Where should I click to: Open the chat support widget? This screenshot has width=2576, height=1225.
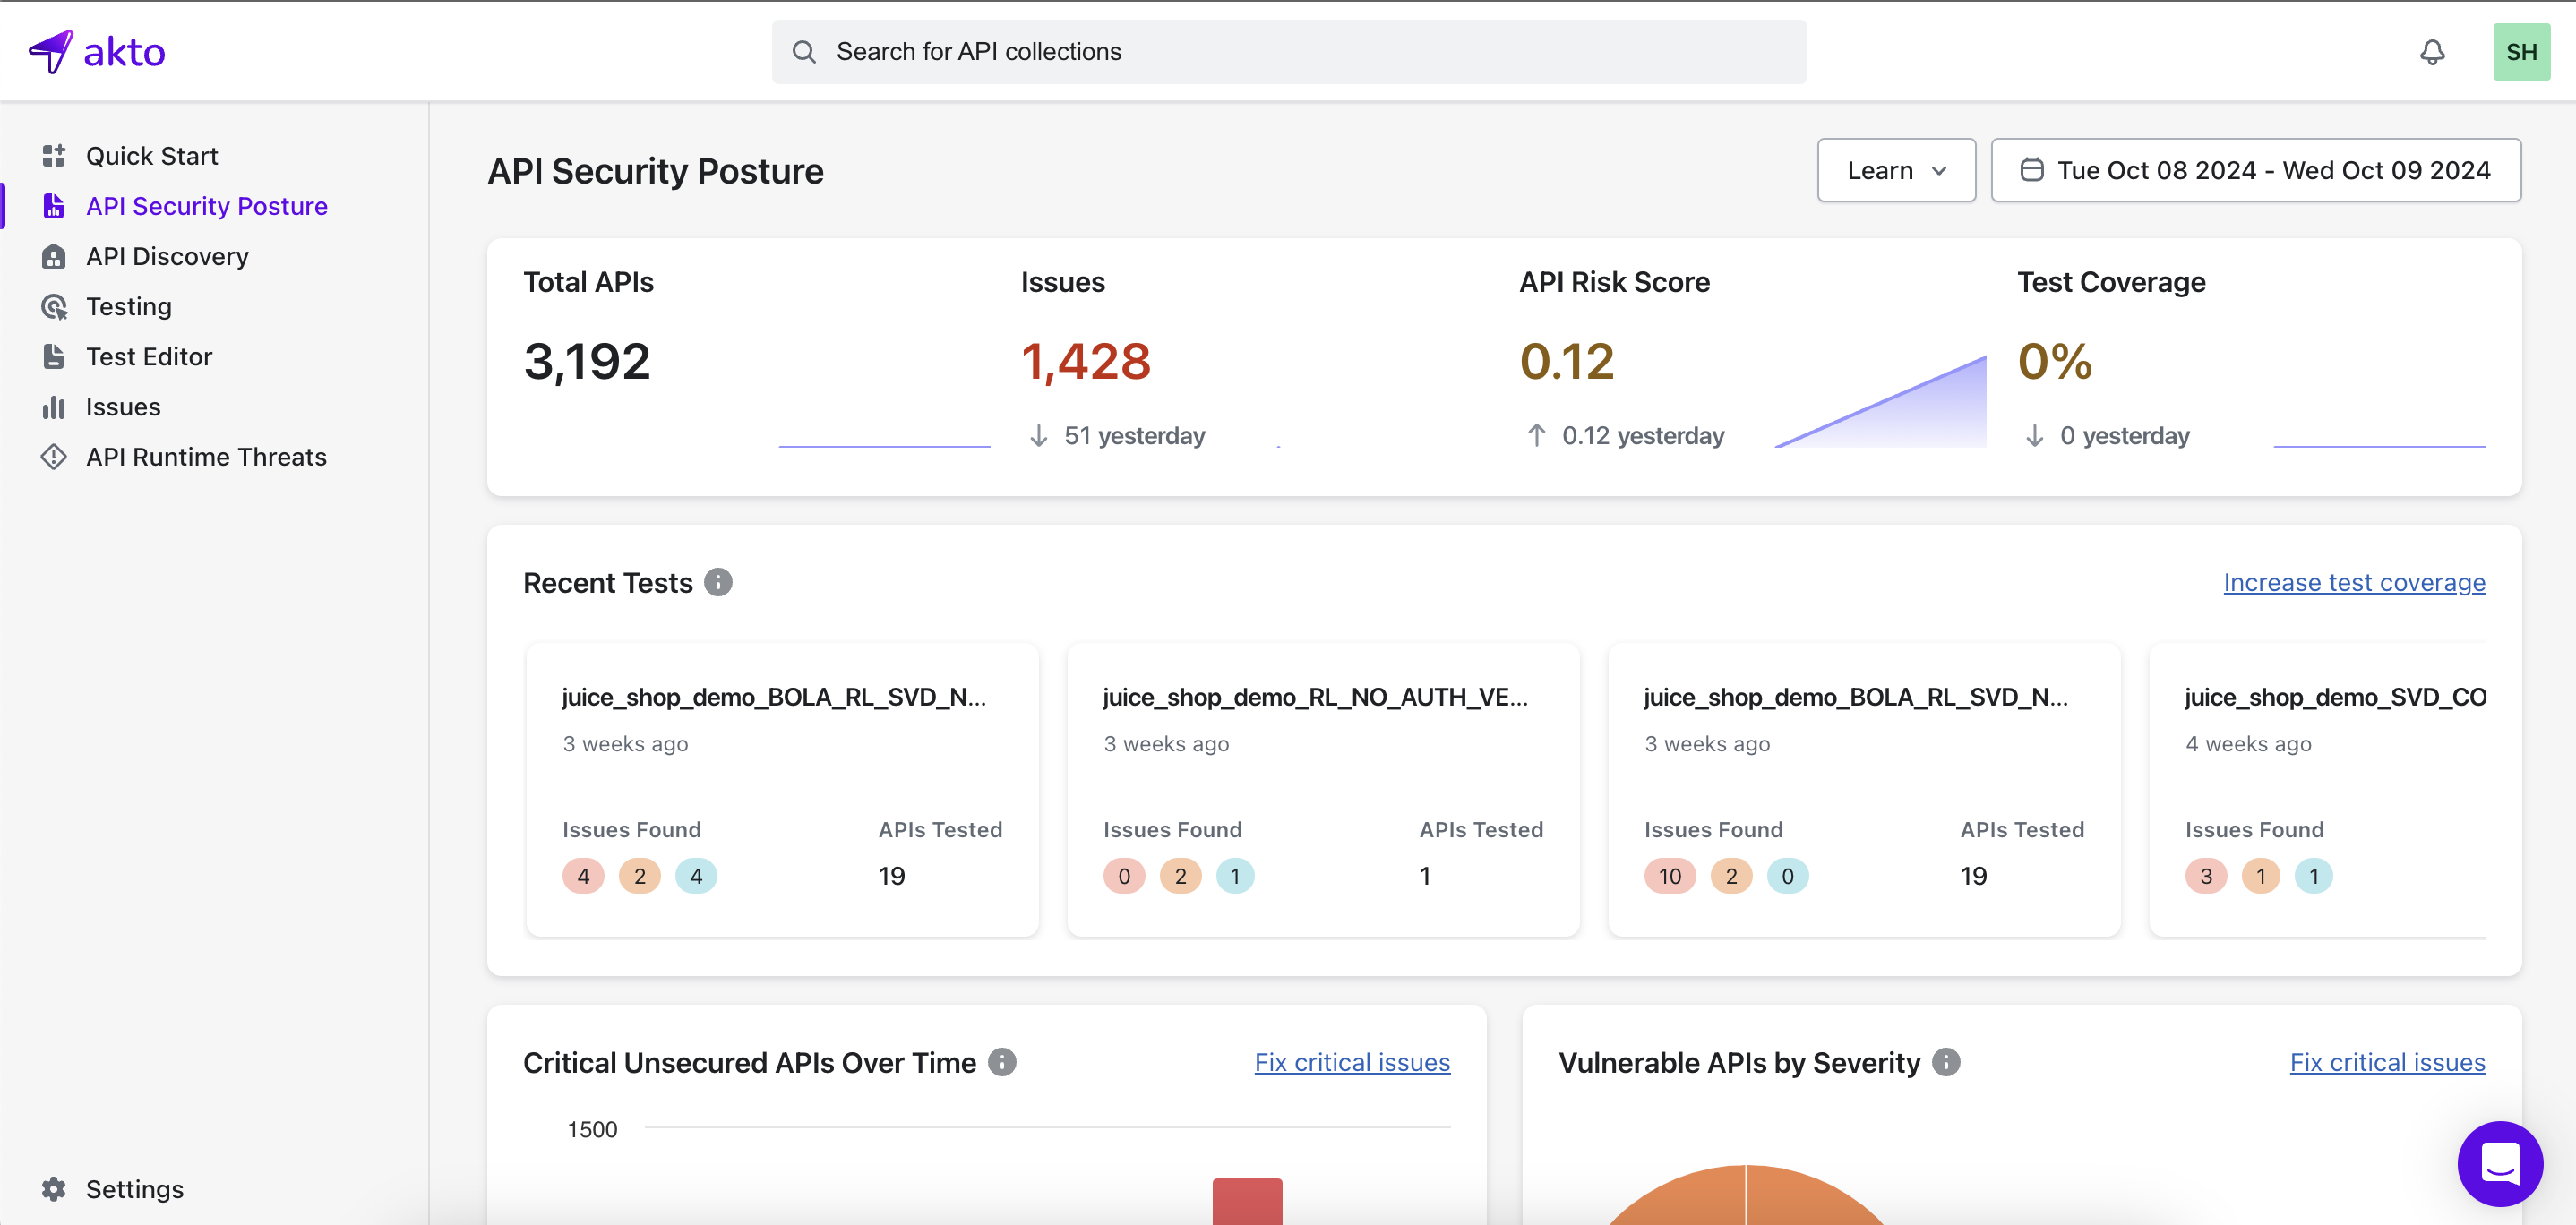(2499, 1163)
